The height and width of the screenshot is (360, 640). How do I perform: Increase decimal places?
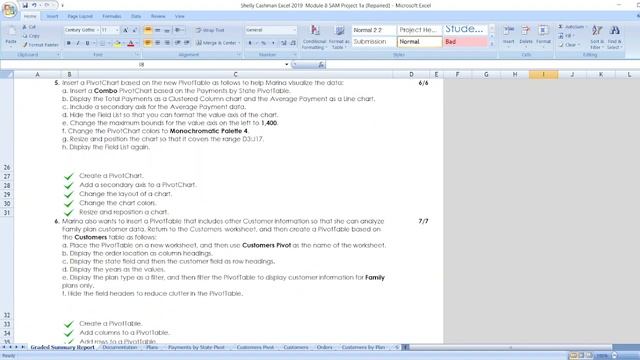(284, 43)
